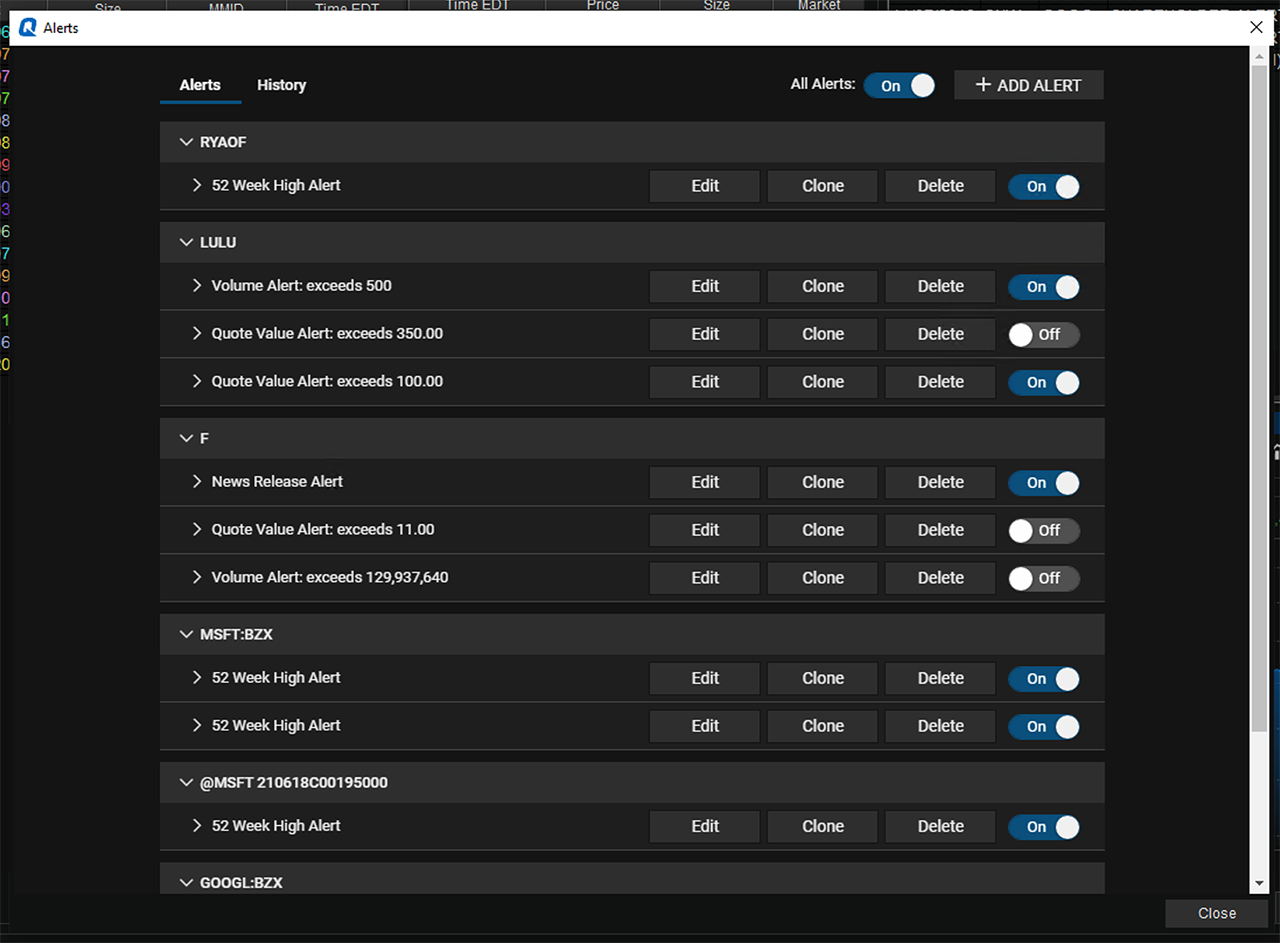Collapse the GOOGL:BZX group

(186, 882)
